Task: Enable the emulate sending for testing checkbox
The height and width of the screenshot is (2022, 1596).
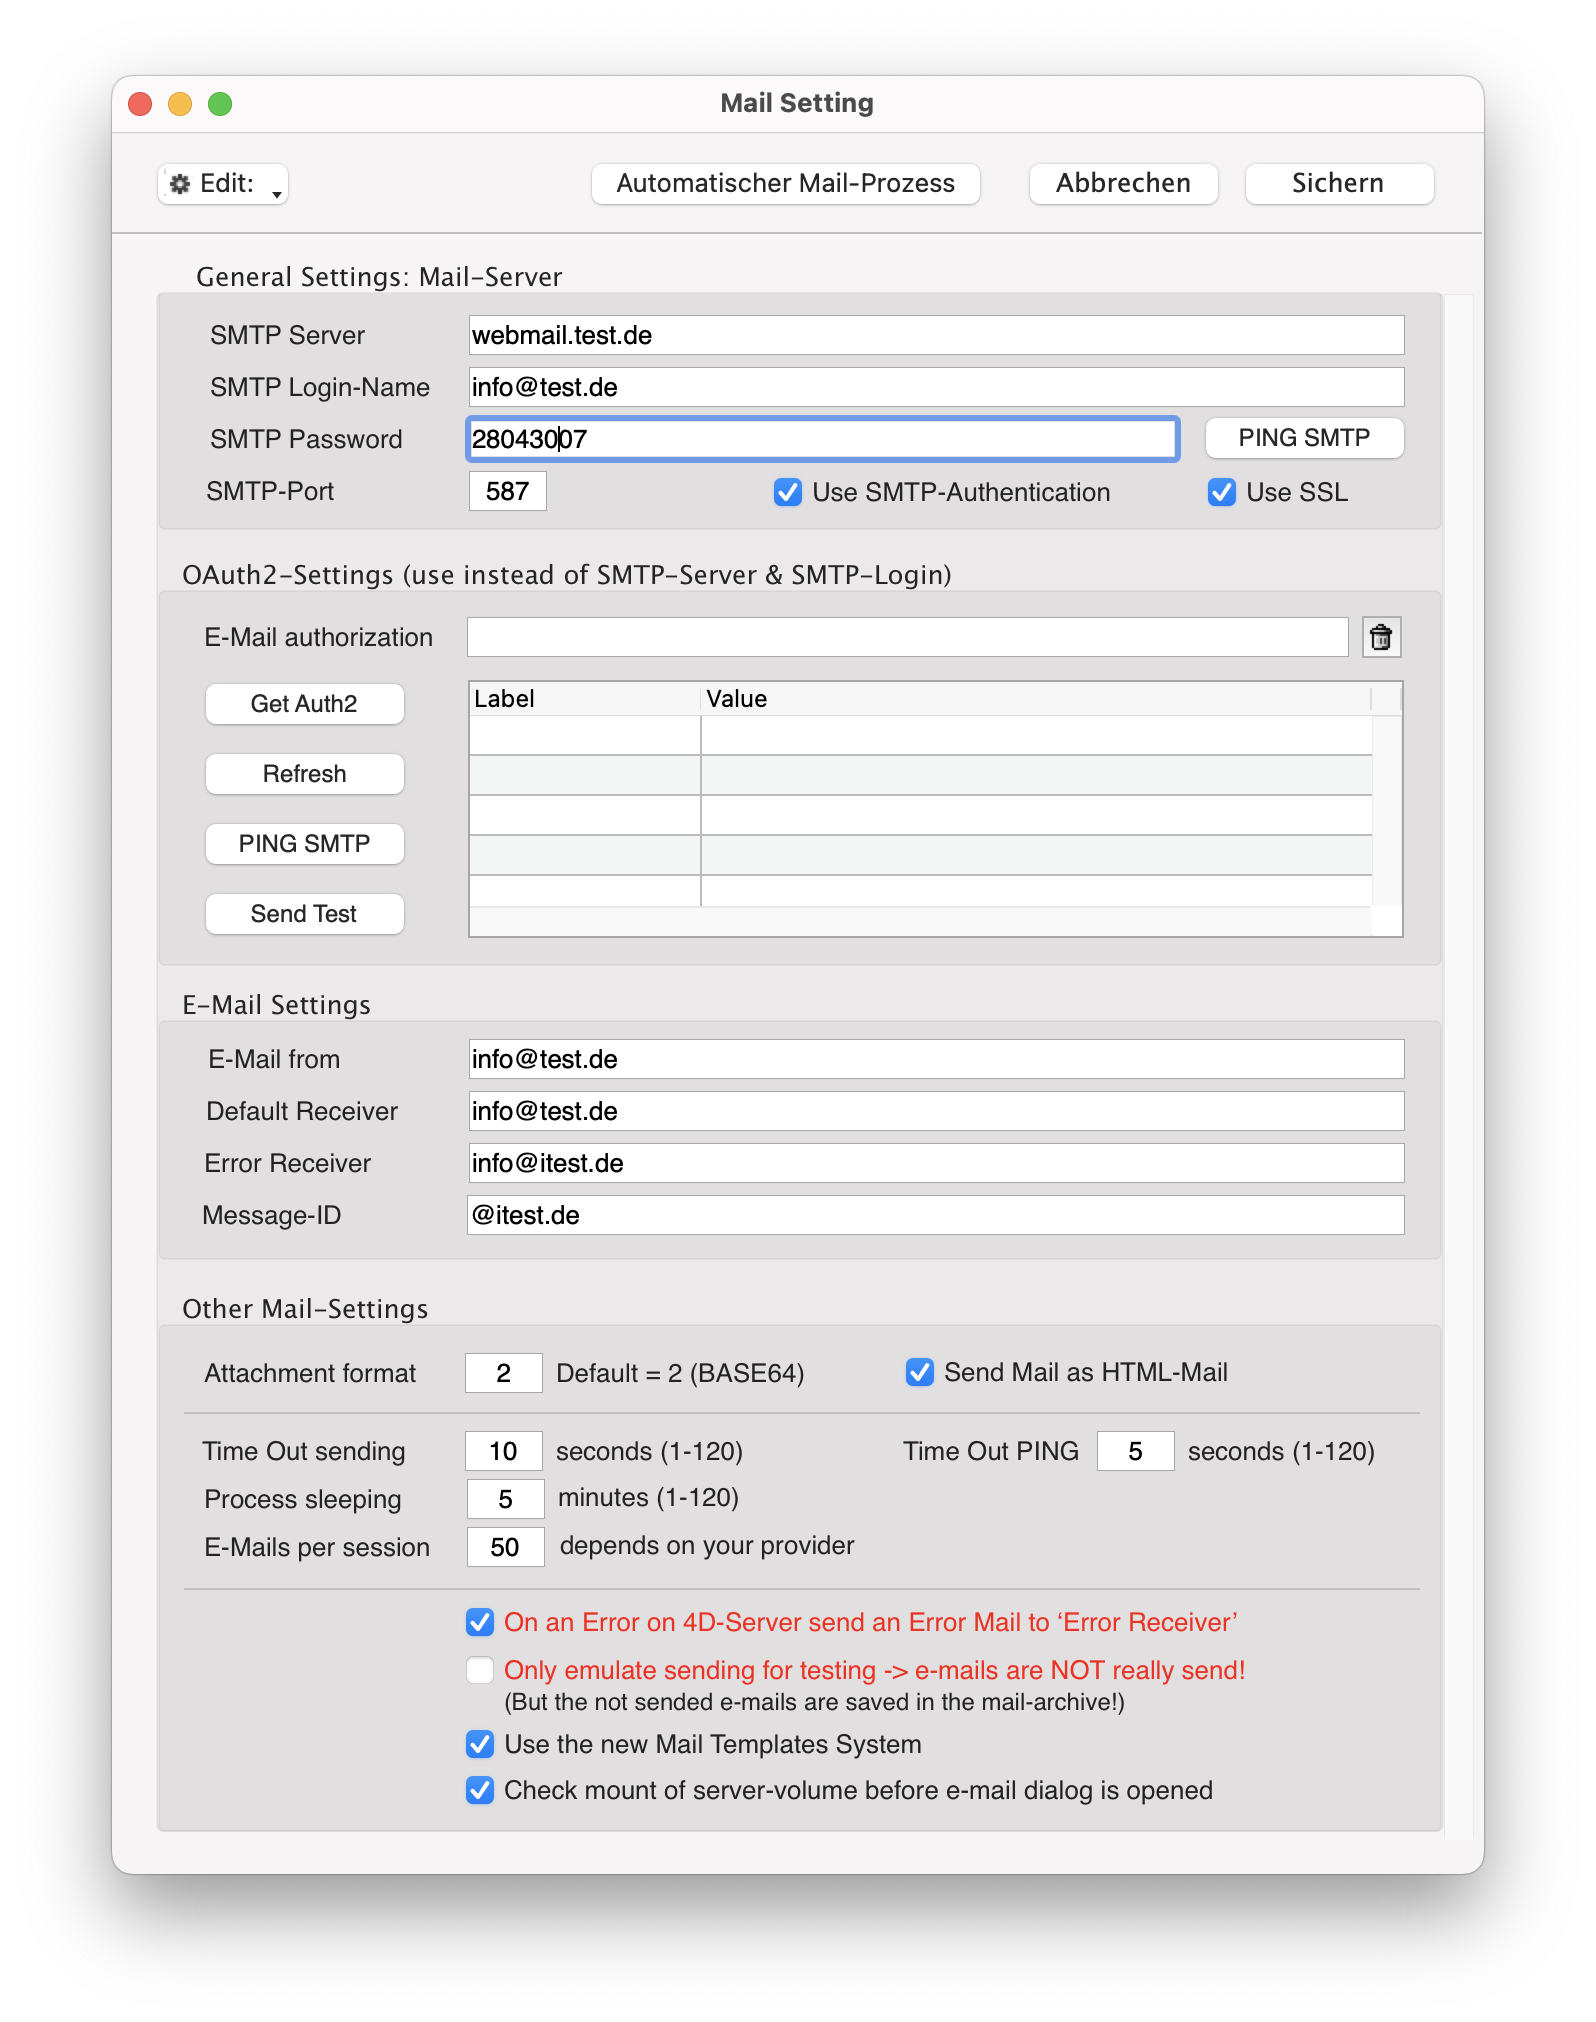Action: pos(480,1670)
